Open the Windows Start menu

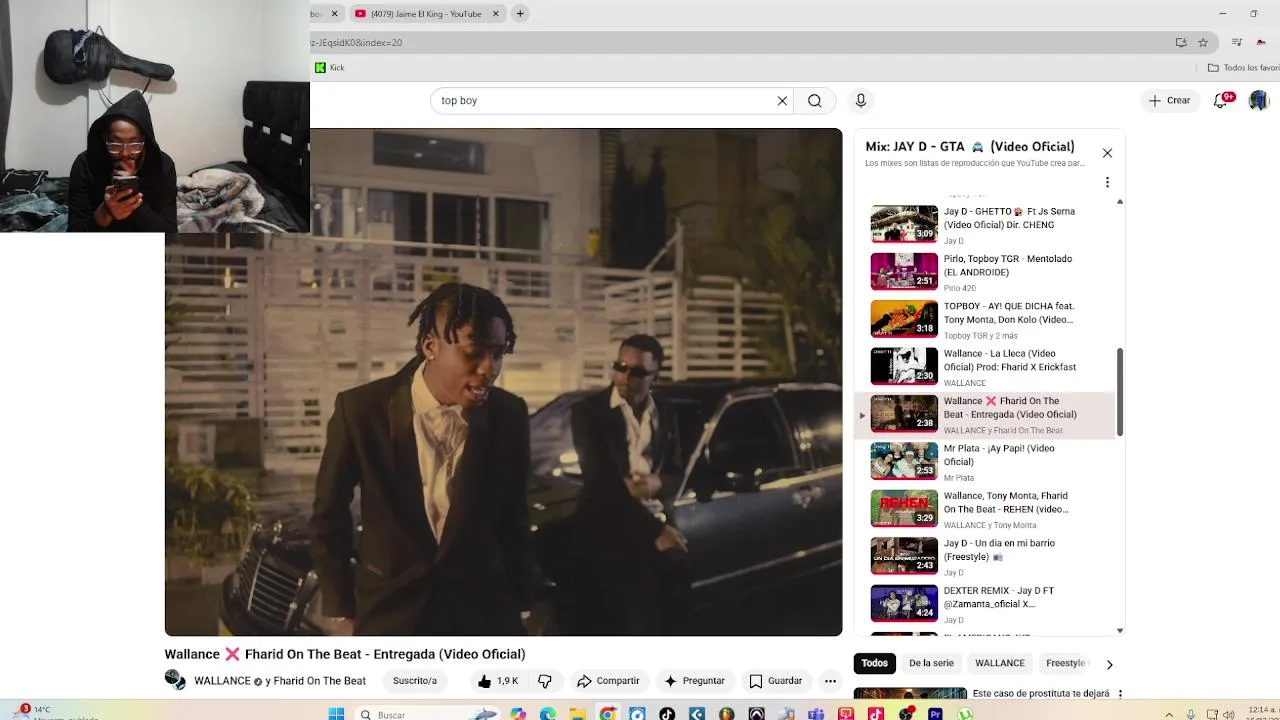[x=337, y=714]
